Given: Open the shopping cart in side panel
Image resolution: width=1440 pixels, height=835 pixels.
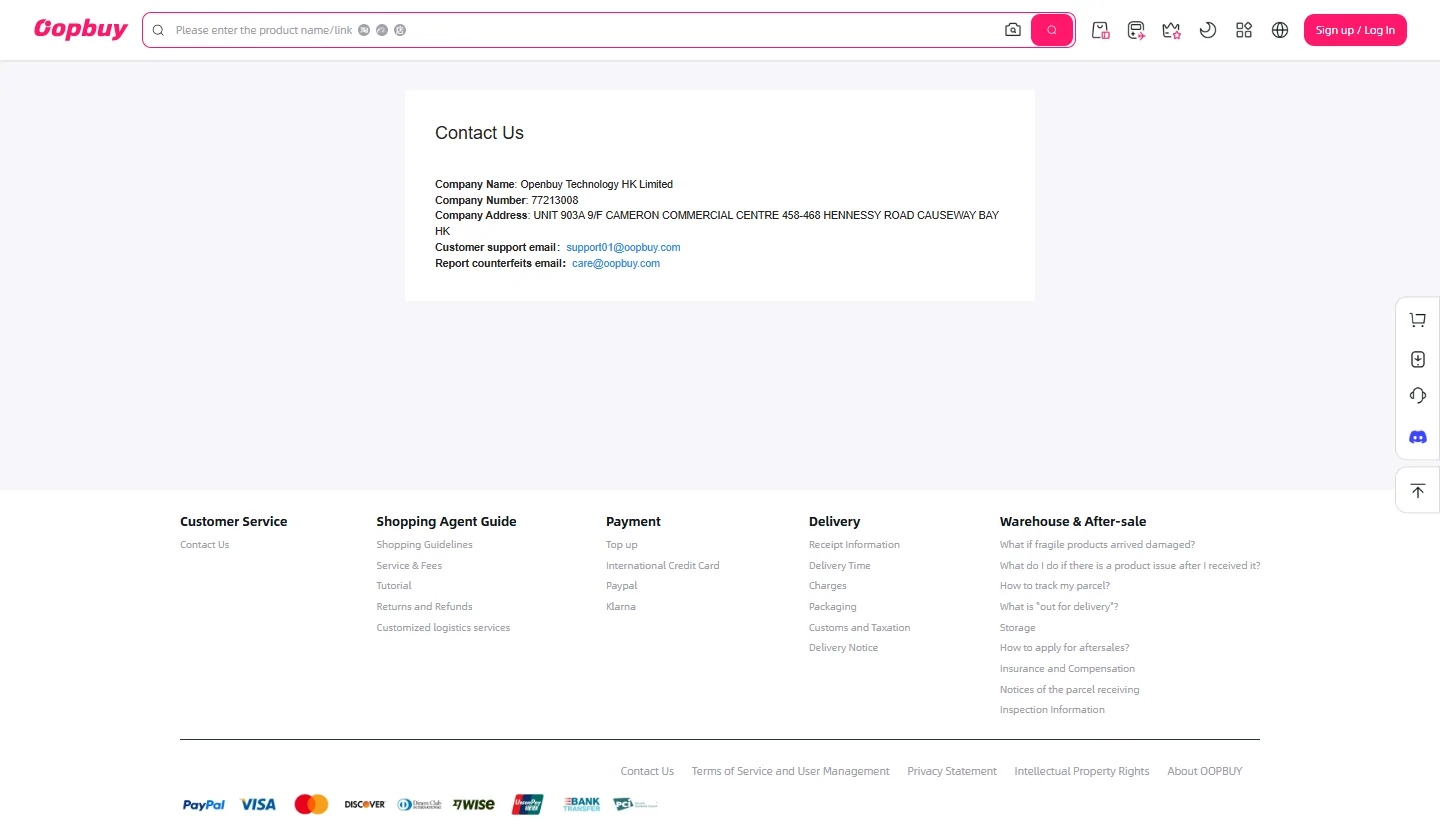Looking at the screenshot, I should (x=1418, y=320).
